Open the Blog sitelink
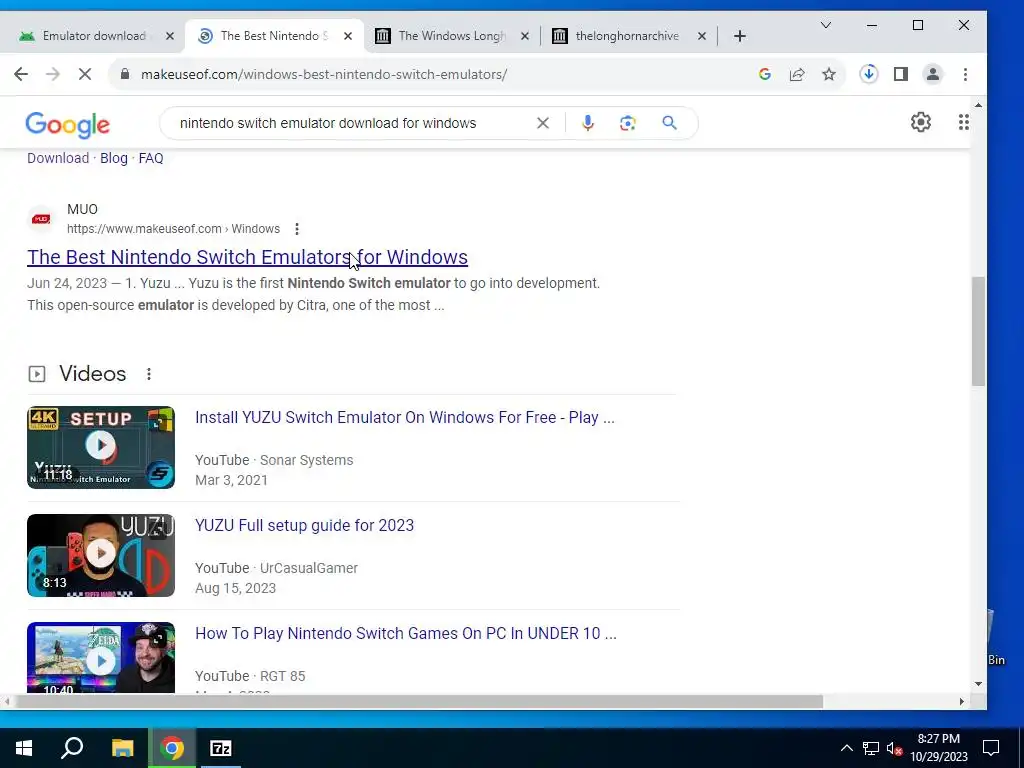Viewport: 1024px width, 768px height. pyautogui.click(x=114, y=158)
